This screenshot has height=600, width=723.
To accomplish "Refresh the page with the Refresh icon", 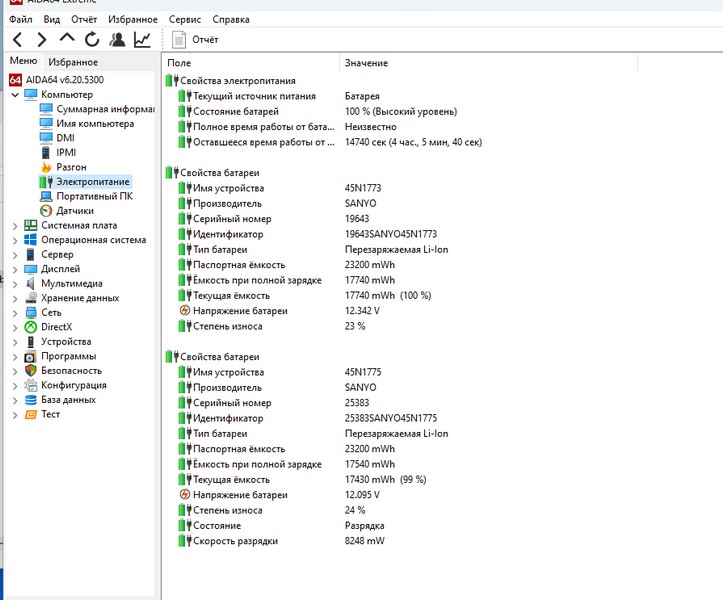I will [x=92, y=40].
